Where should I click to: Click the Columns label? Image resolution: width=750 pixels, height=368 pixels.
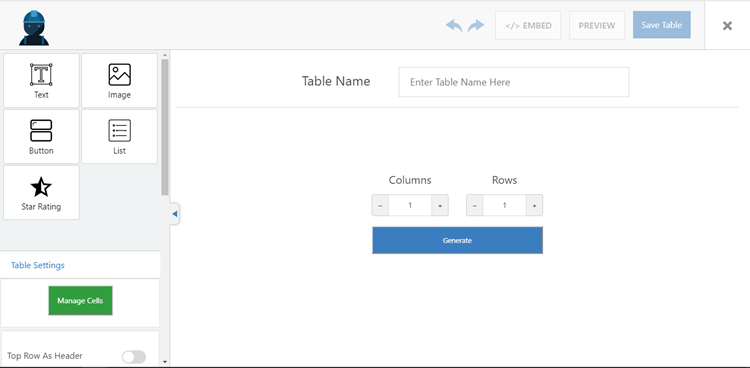pos(410,180)
